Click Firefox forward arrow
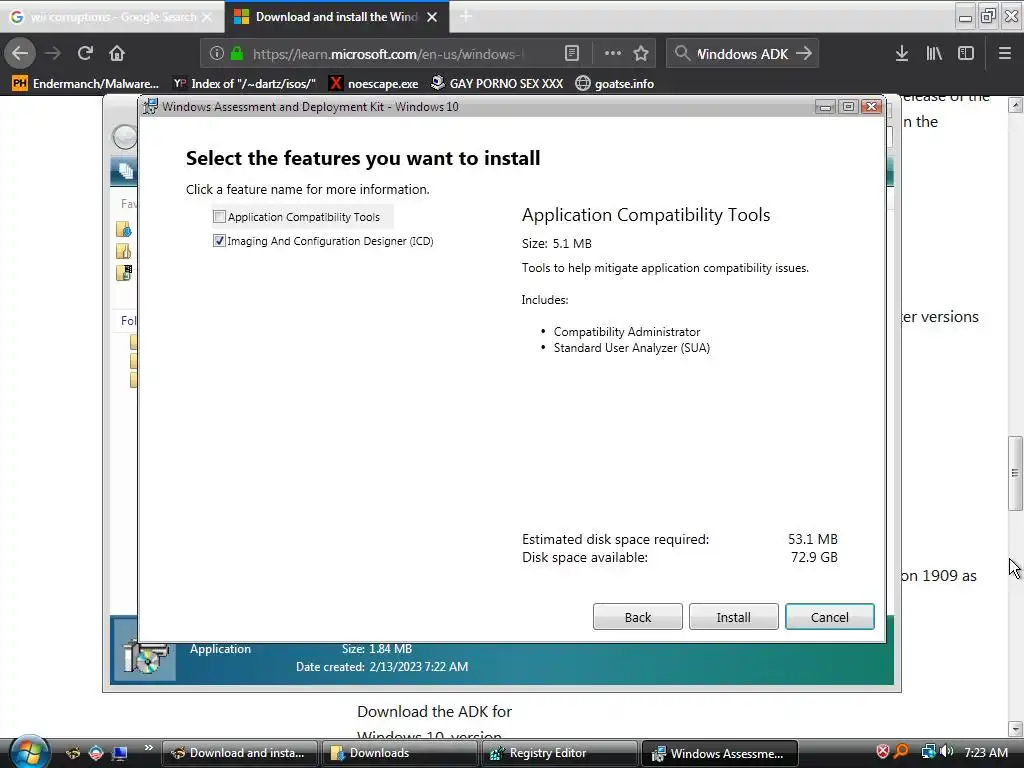Screen dimensions: 1024x768 click(x=54, y=54)
